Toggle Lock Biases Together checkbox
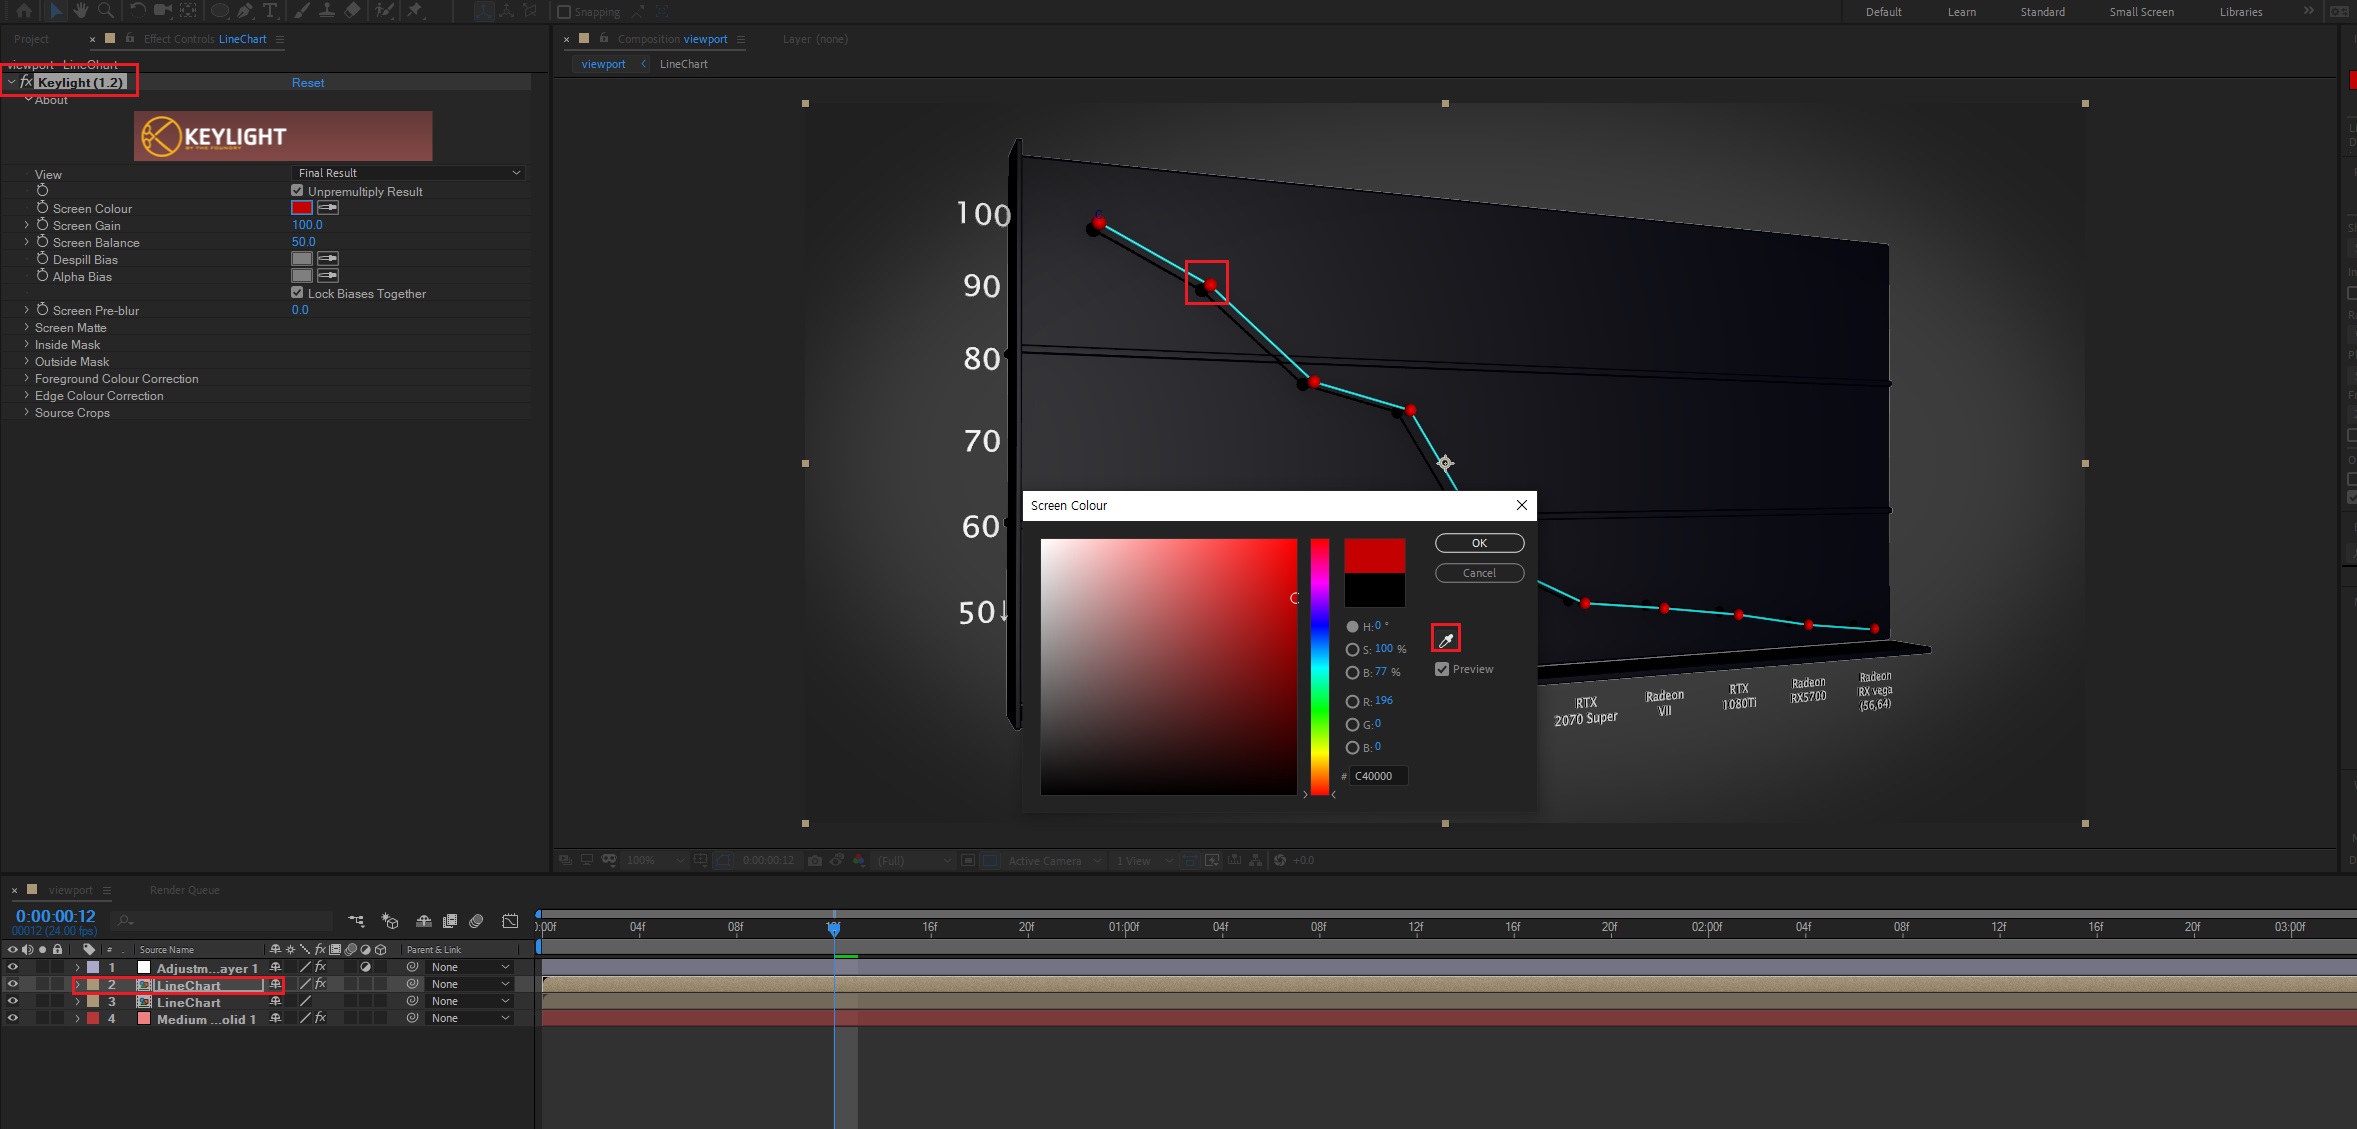The width and height of the screenshot is (2357, 1129). [297, 293]
